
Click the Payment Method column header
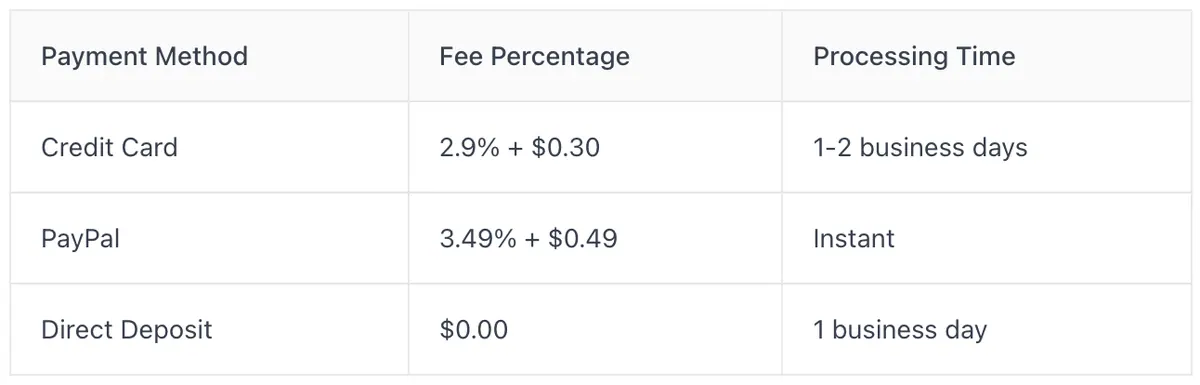[209, 56]
